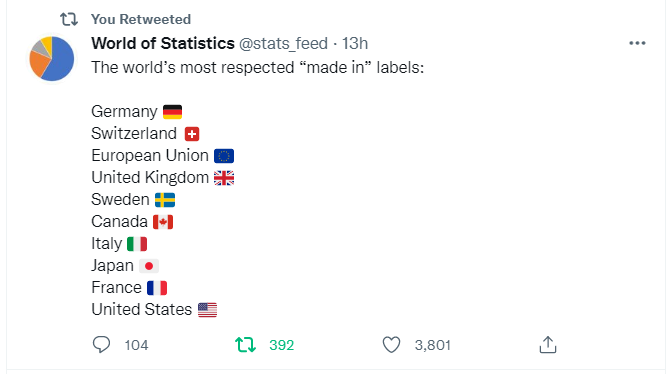This screenshot has width=670, height=374.
Task: Click the You Retweeted label
Action: (x=141, y=19)
